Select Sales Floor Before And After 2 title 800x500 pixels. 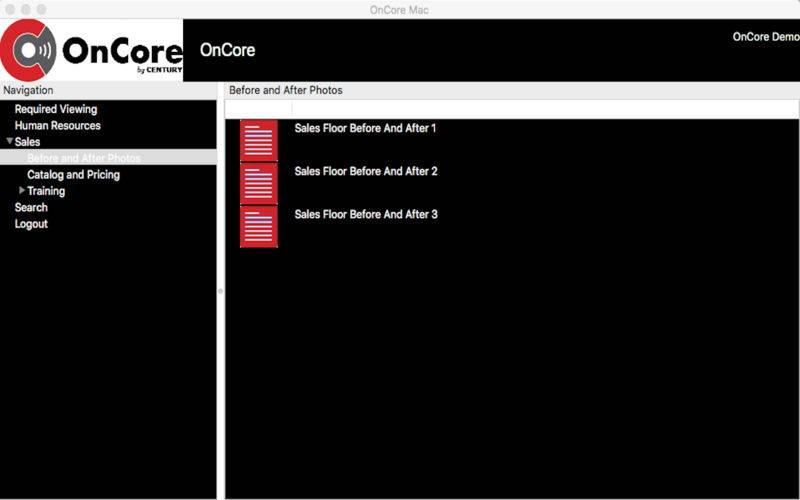click(366, 171)
